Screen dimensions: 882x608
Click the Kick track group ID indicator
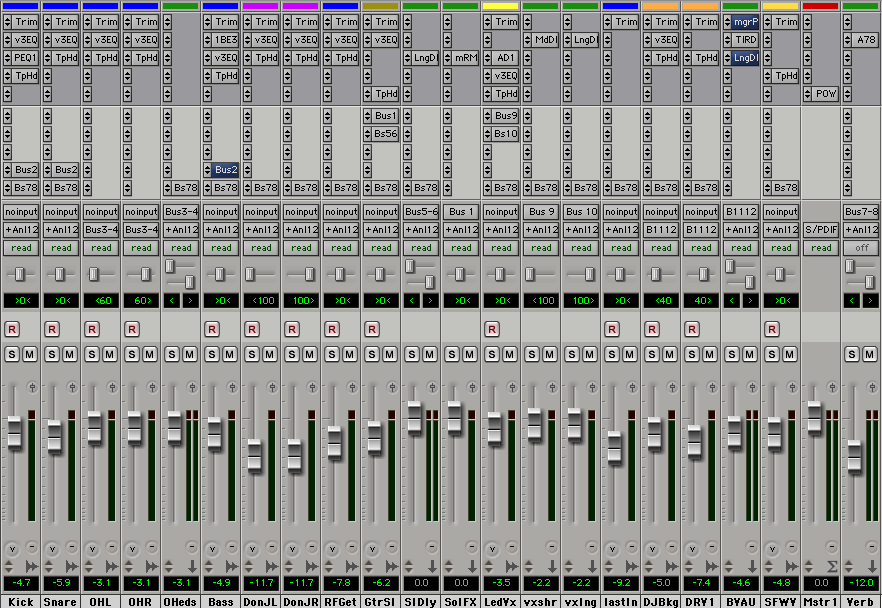pos(32,546)
